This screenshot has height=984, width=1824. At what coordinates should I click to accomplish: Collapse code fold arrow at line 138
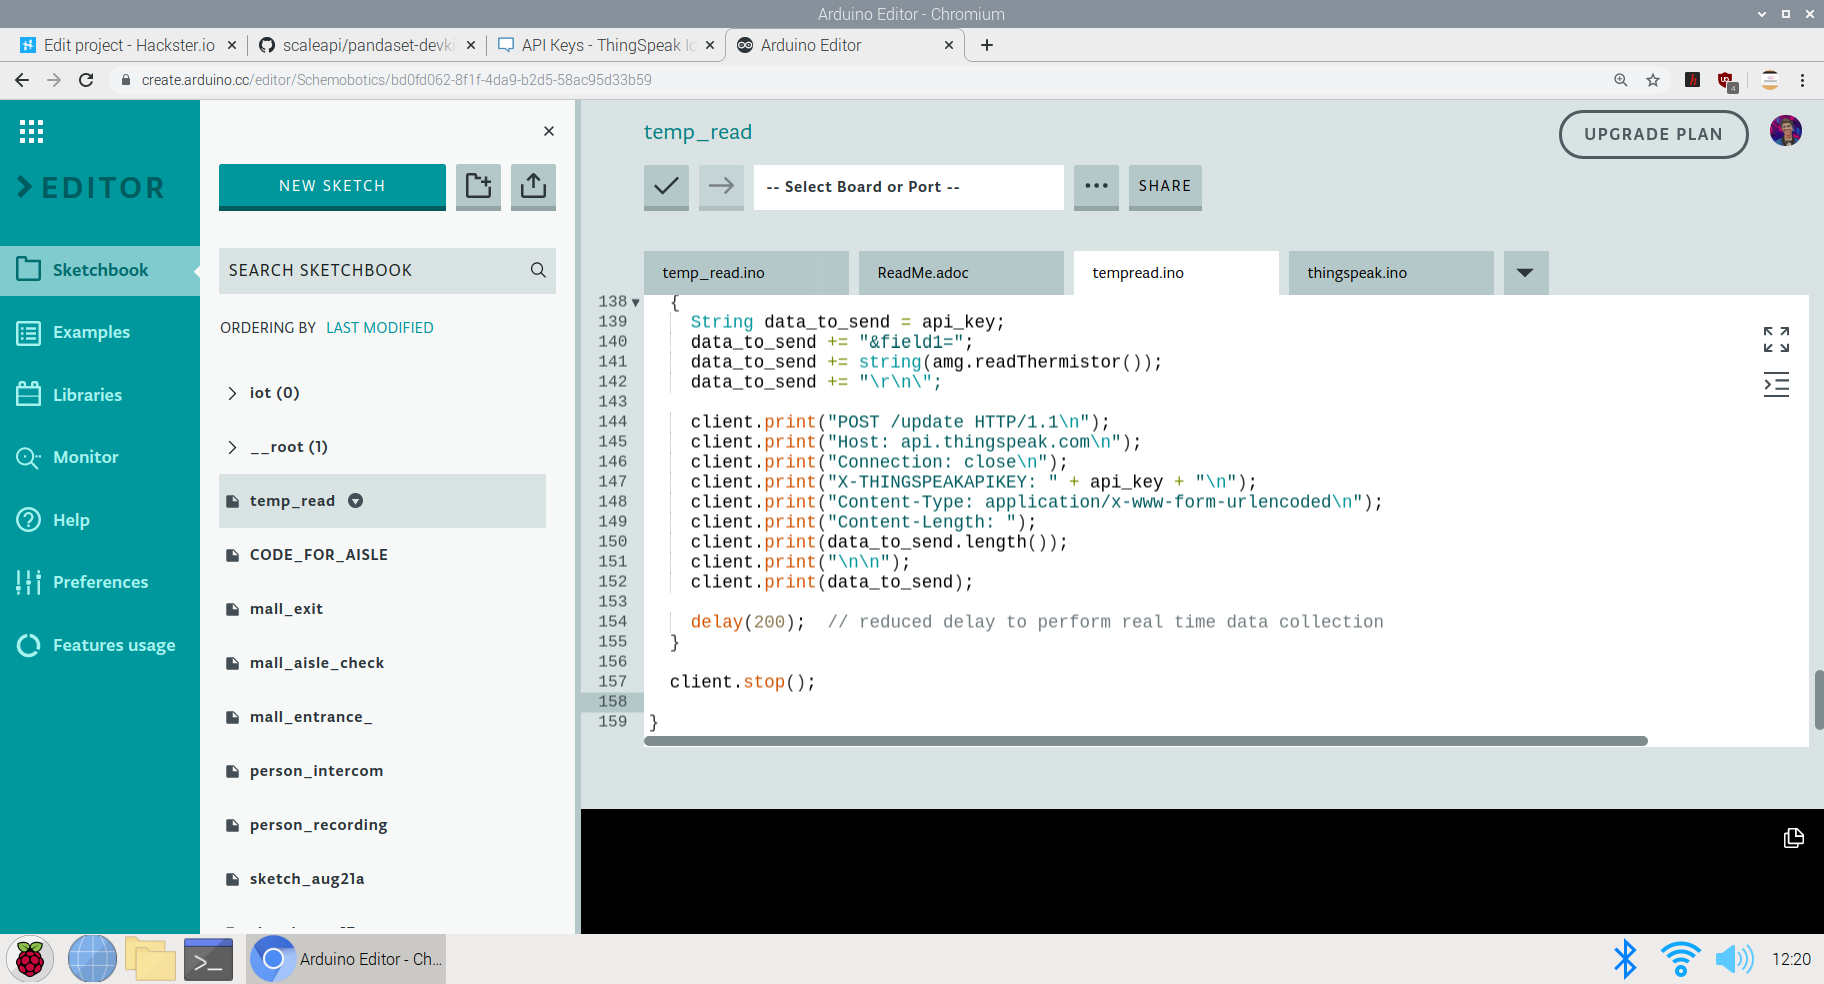click(x=636, y=302)
